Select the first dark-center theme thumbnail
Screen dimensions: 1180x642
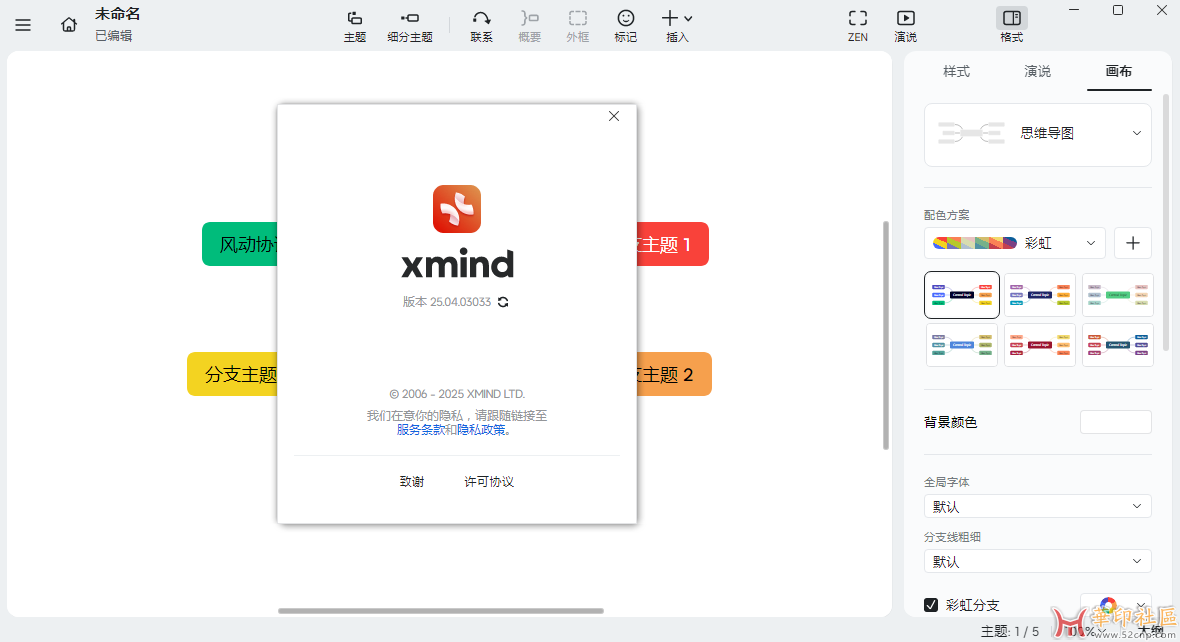962,295
